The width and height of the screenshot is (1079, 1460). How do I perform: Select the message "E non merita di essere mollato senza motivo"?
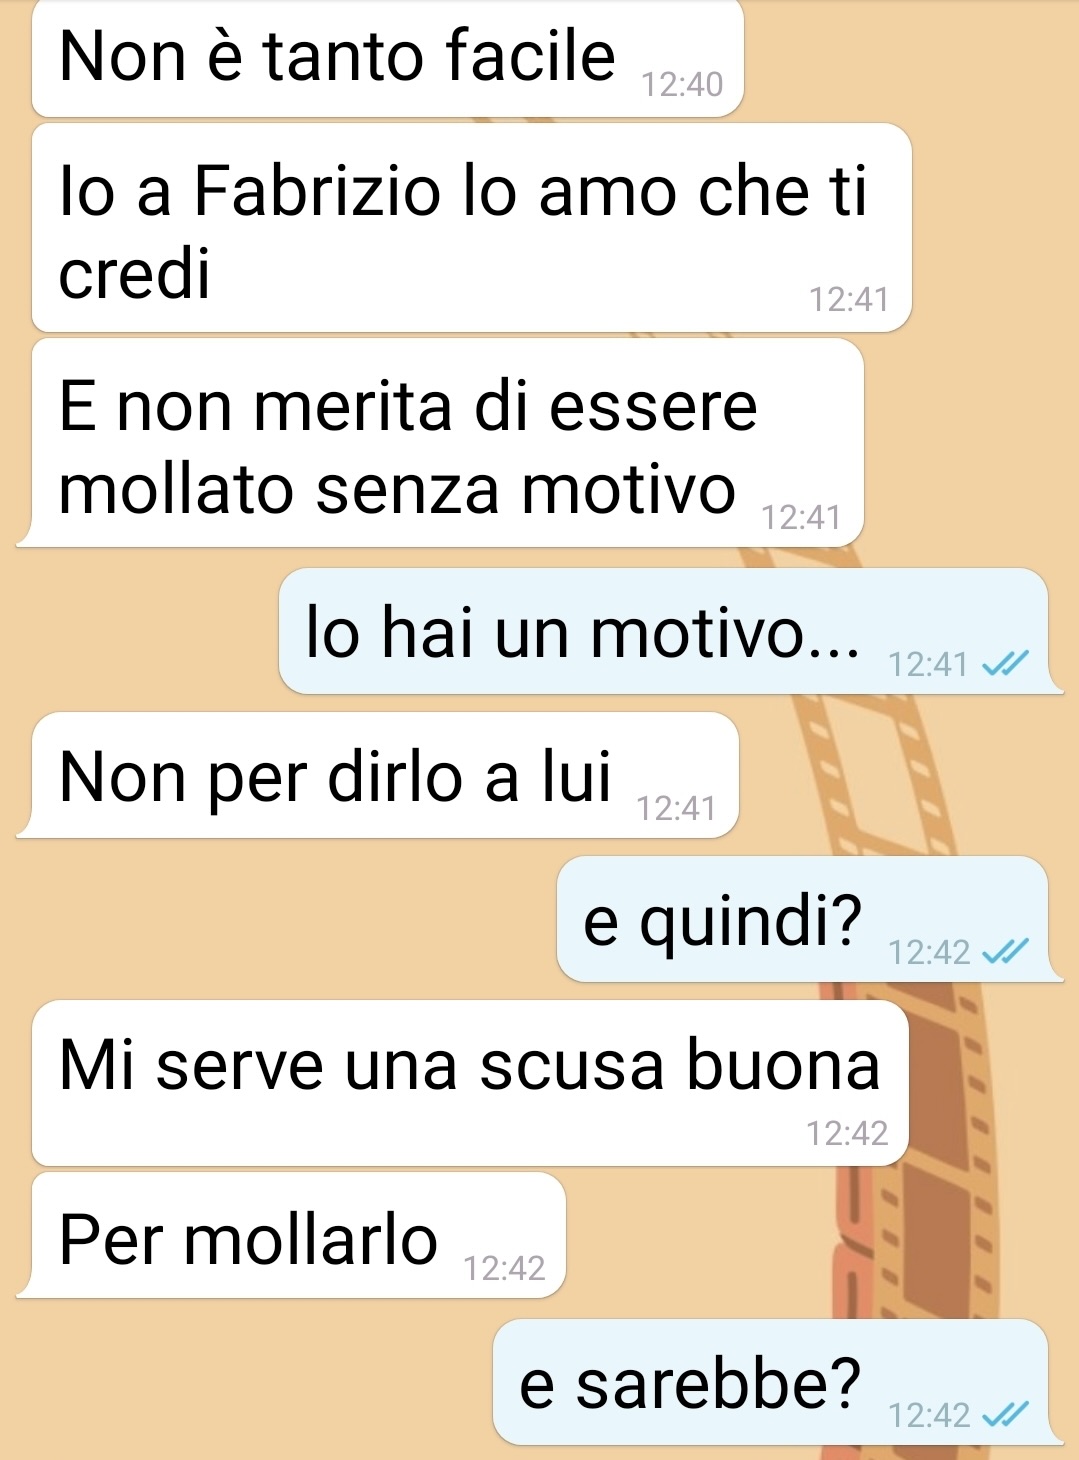[x=448, y=443]
